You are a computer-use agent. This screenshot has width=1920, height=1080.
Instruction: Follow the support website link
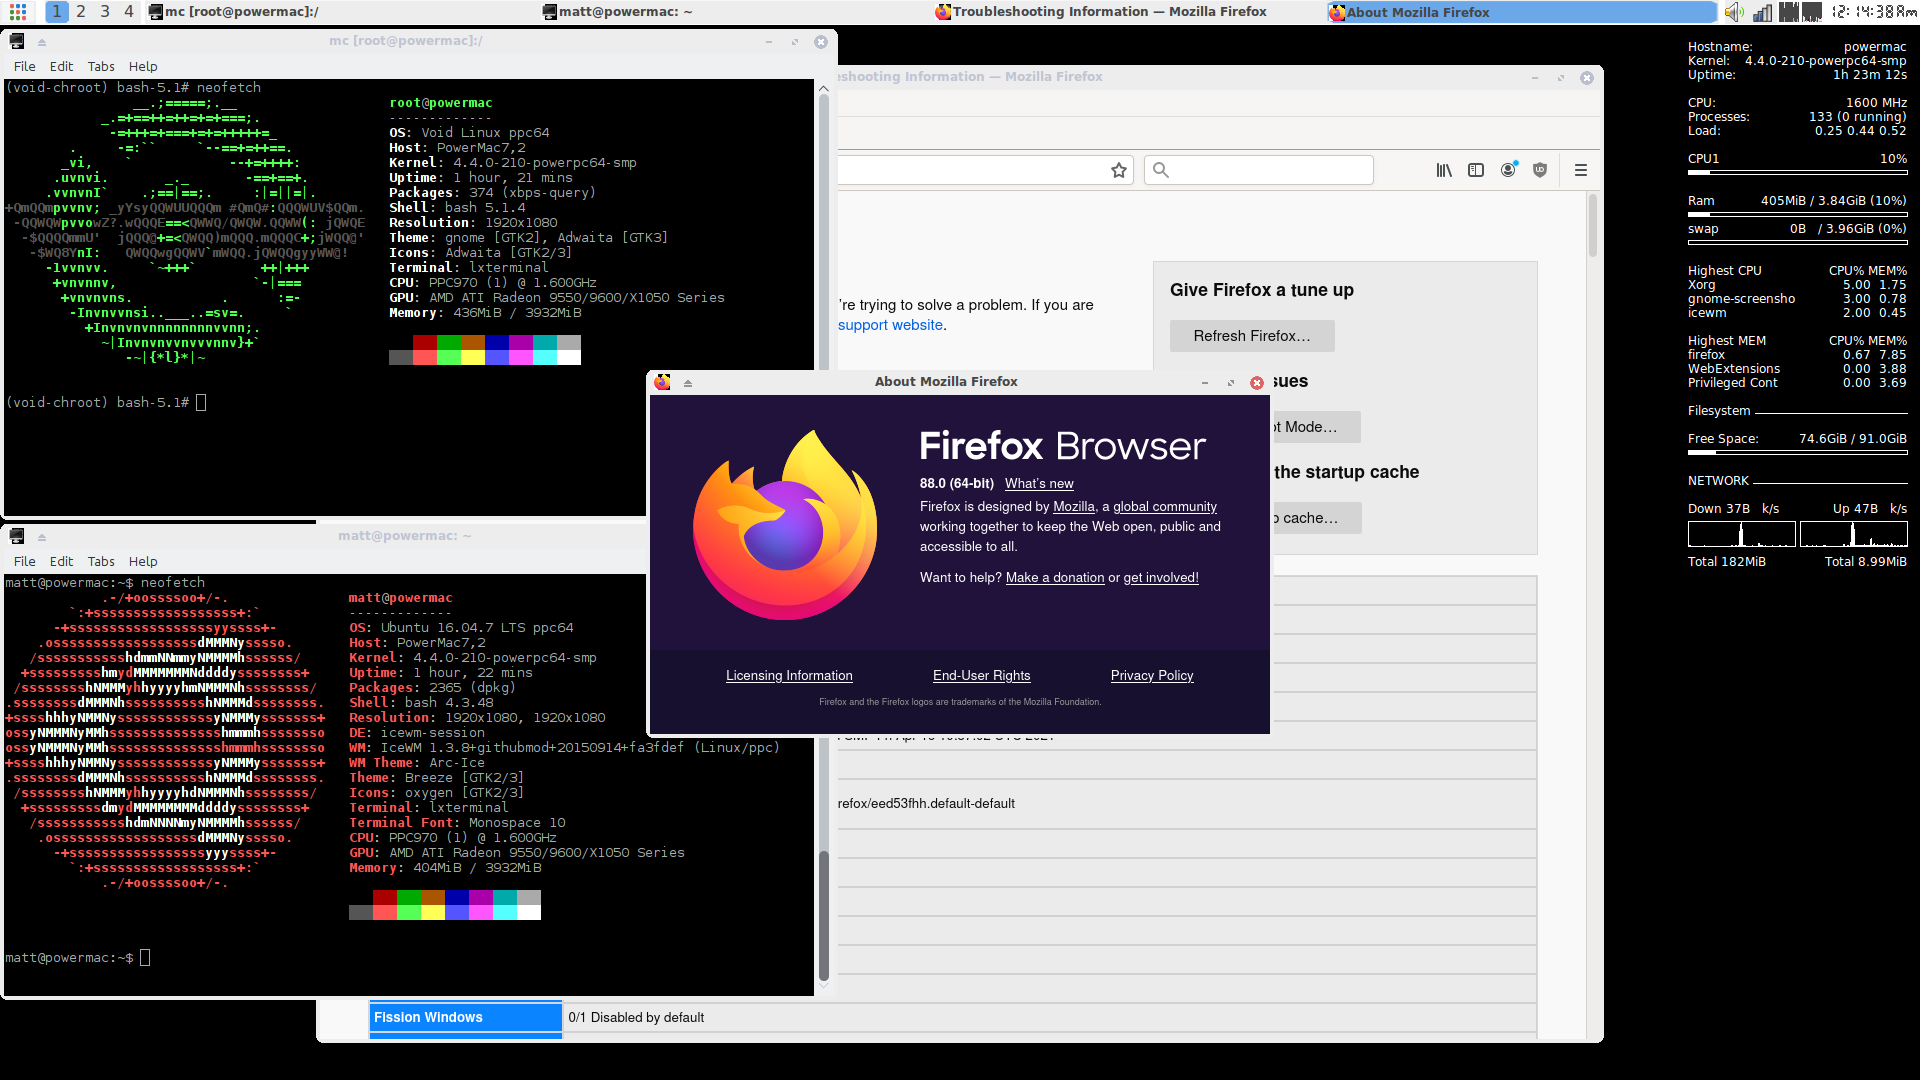coord(891,325)
